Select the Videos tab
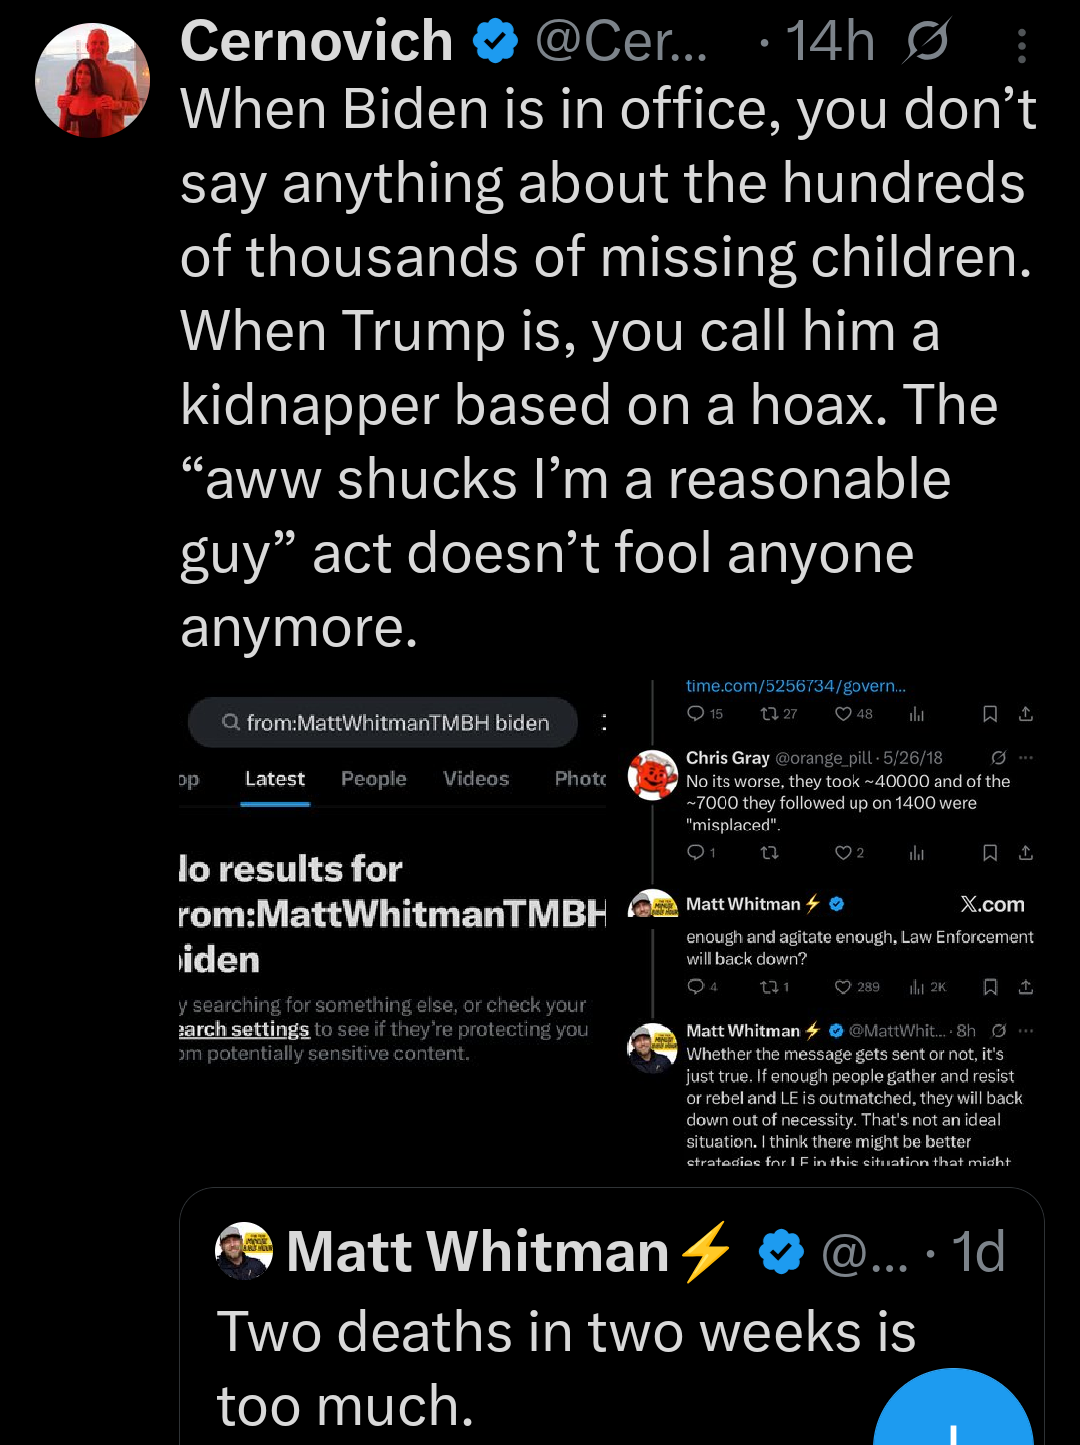1080x1445 pixels. pos(475,778)
